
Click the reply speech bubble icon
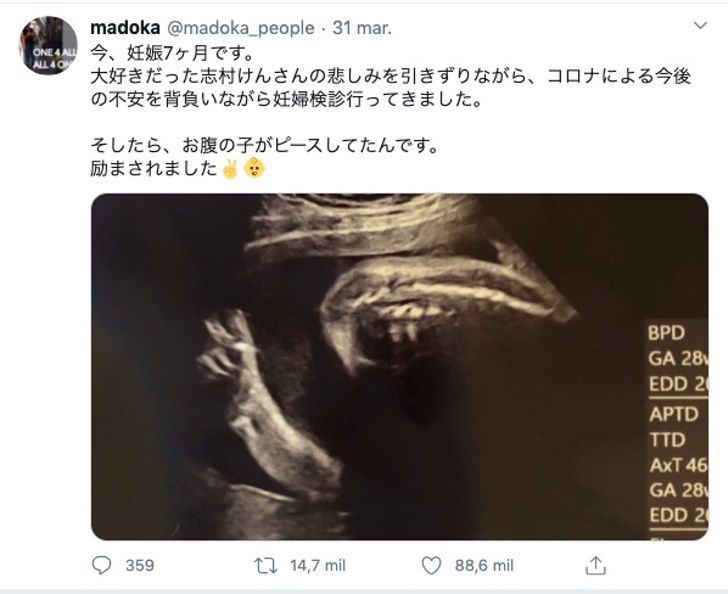(x=102, y=565)
